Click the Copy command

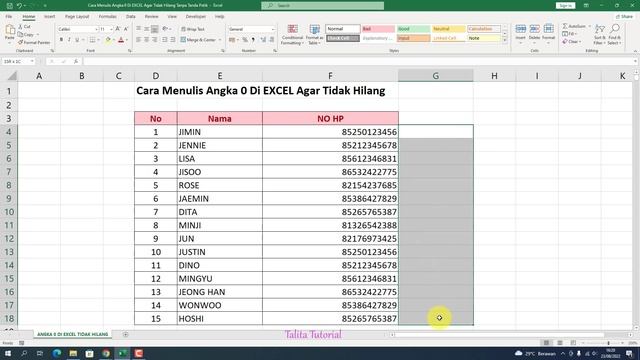pos(27,34)
